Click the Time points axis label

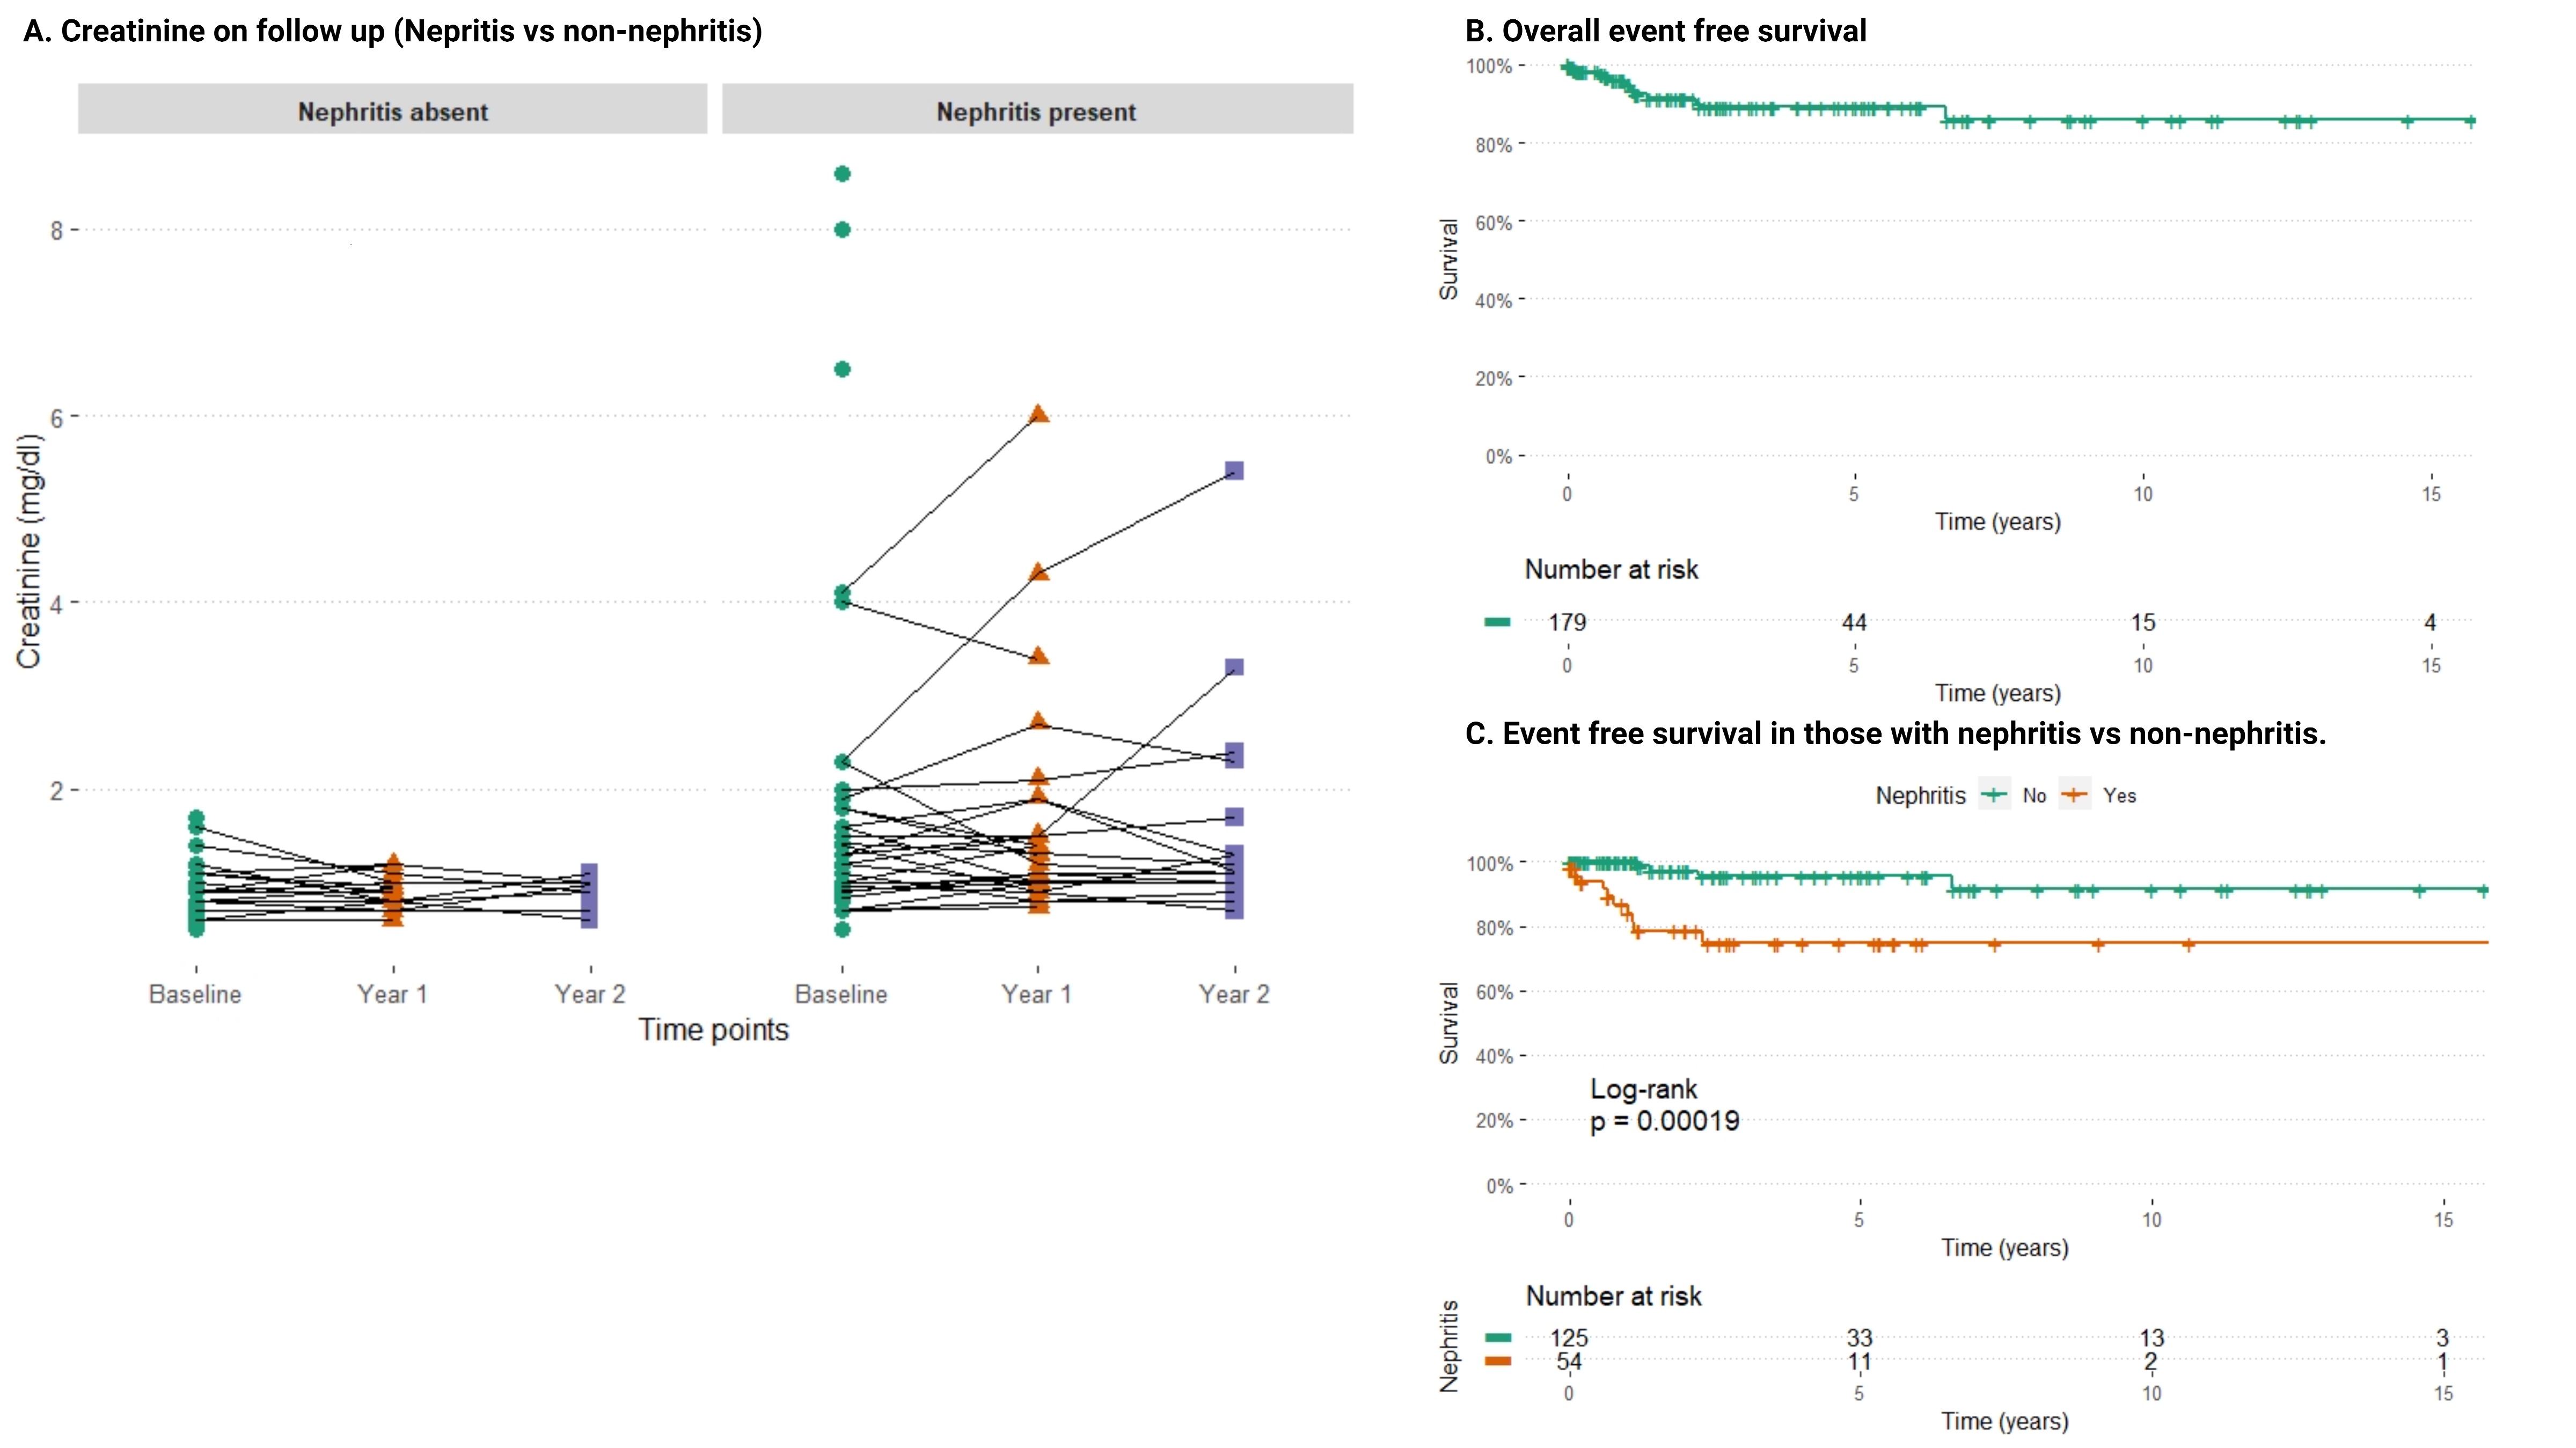tap(713, 1029)
